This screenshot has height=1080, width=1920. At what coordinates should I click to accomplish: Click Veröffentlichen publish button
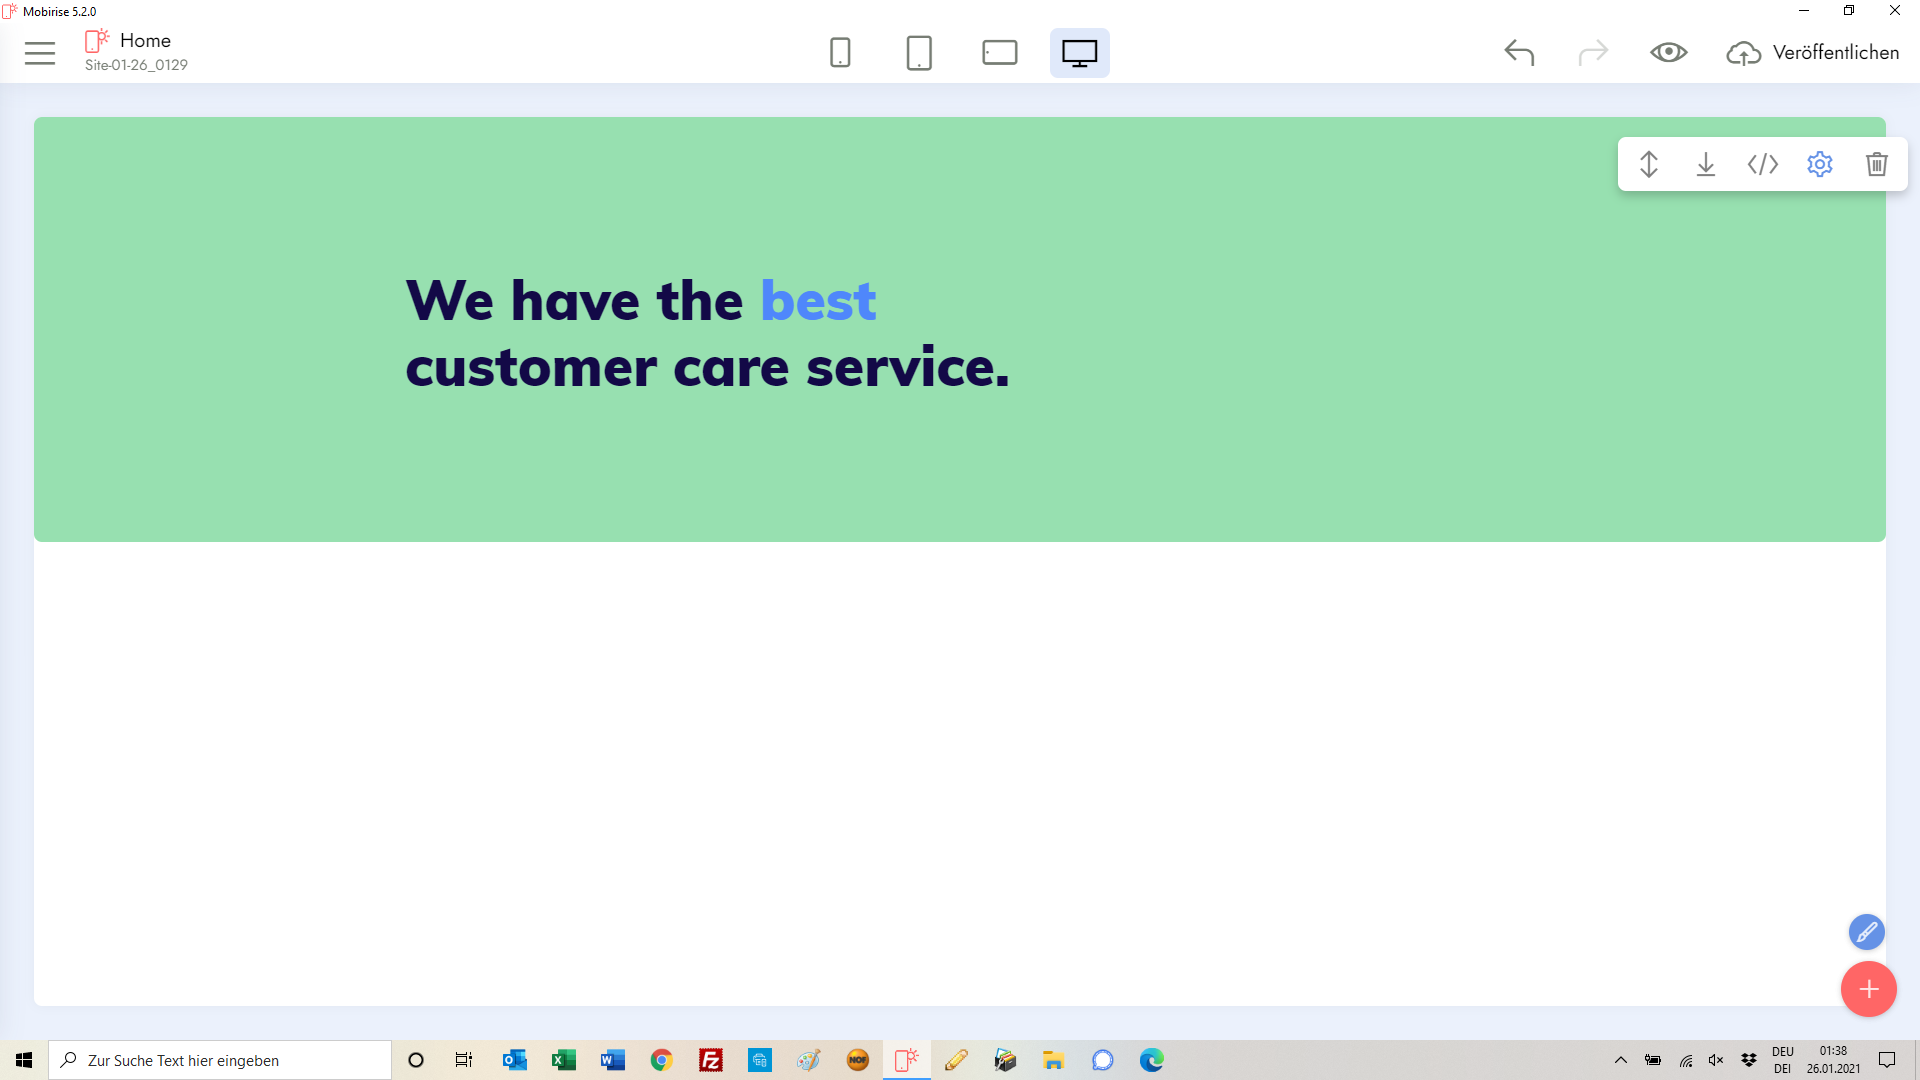click(x=1813, y=53)
